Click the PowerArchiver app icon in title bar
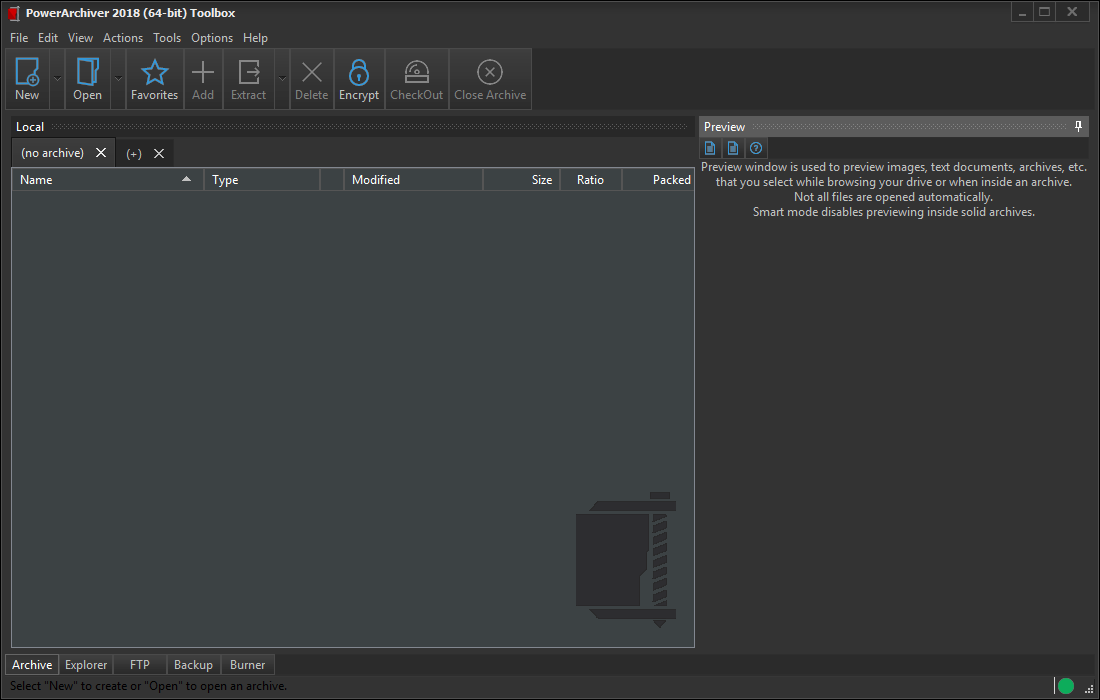1100x700 pixels. pos(13,13)
